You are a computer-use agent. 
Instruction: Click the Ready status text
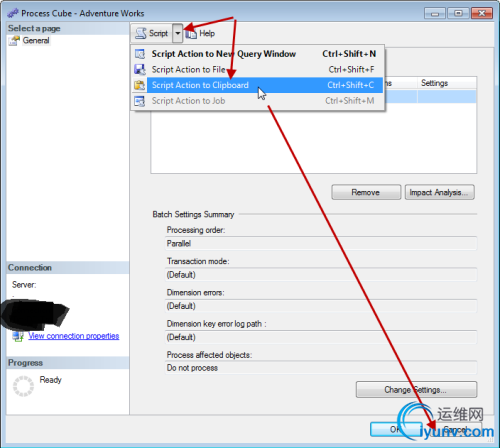[x=51, y=380]
